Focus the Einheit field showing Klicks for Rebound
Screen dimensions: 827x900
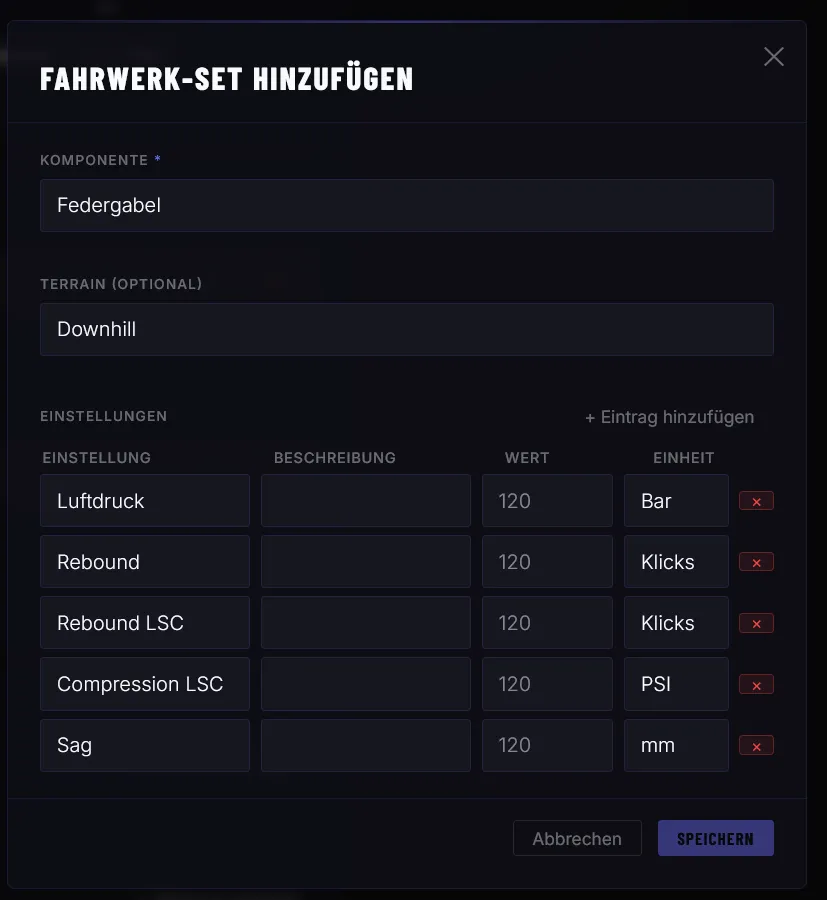[676, 561]
